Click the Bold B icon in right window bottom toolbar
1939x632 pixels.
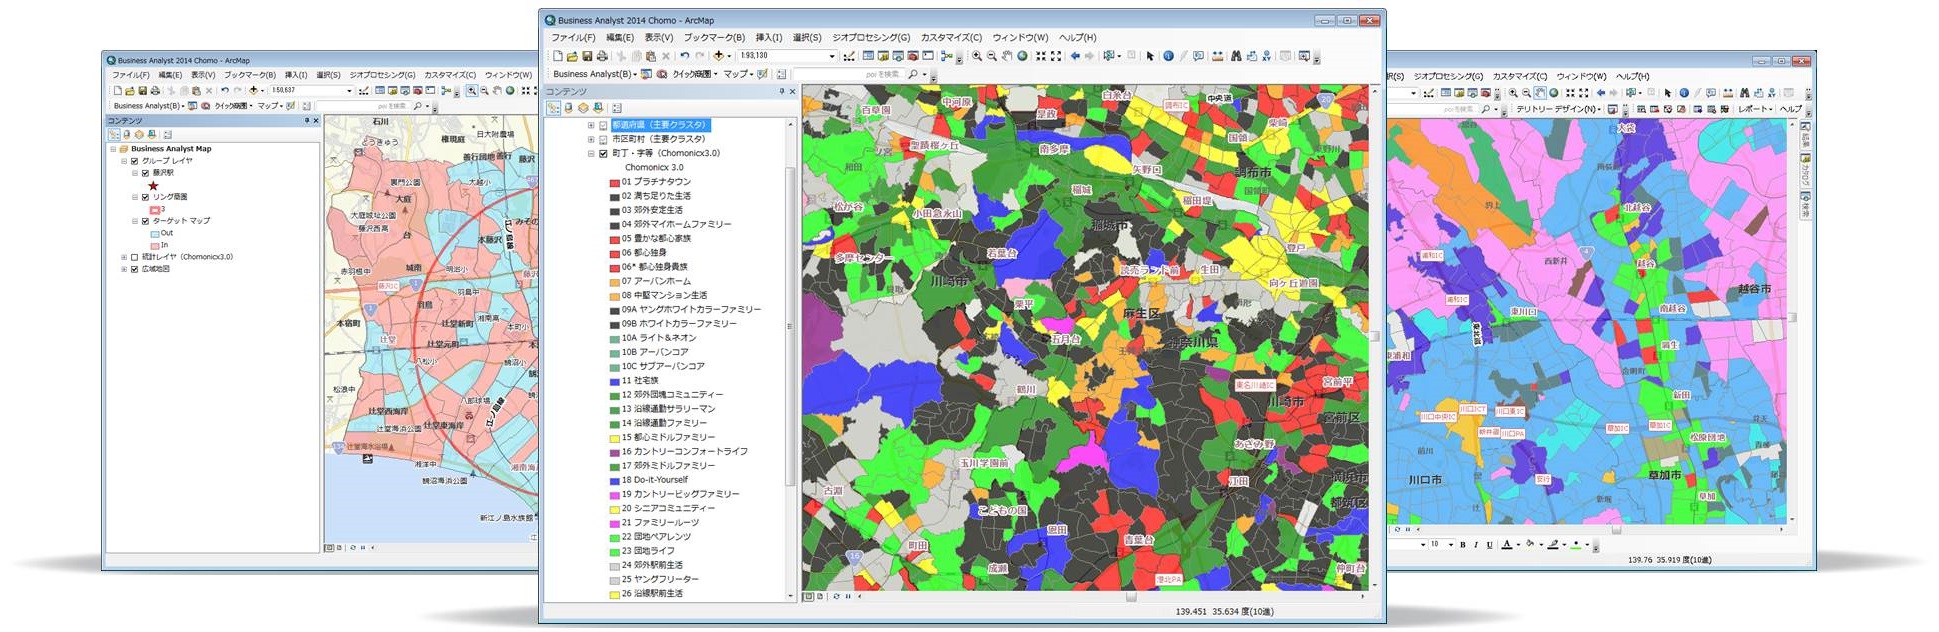pos(1462,545)
